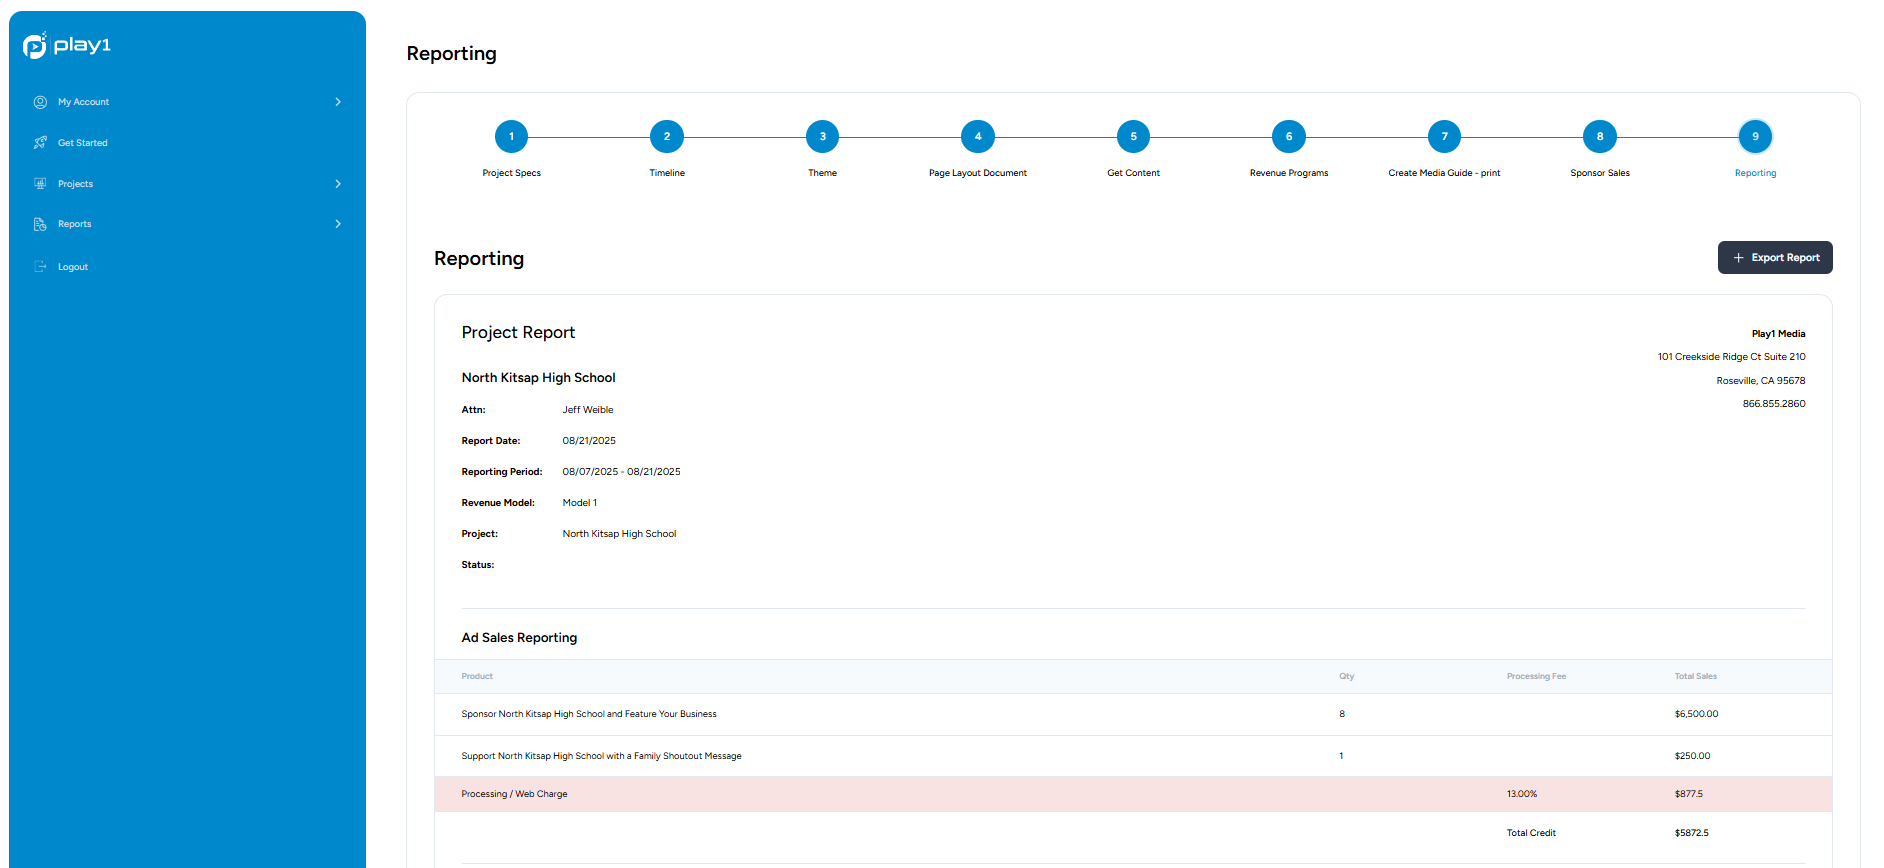Click Sponsor North Kitsap High School product row
Screen dimensions: 1884x868
click(1133, 714)
